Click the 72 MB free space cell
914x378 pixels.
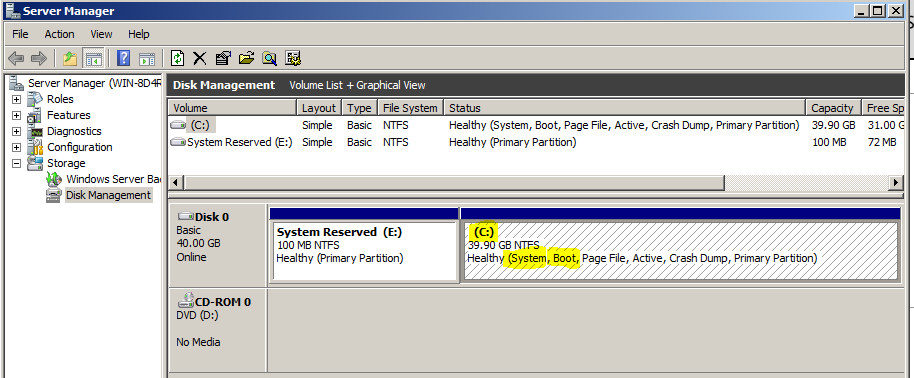(881, 142)
